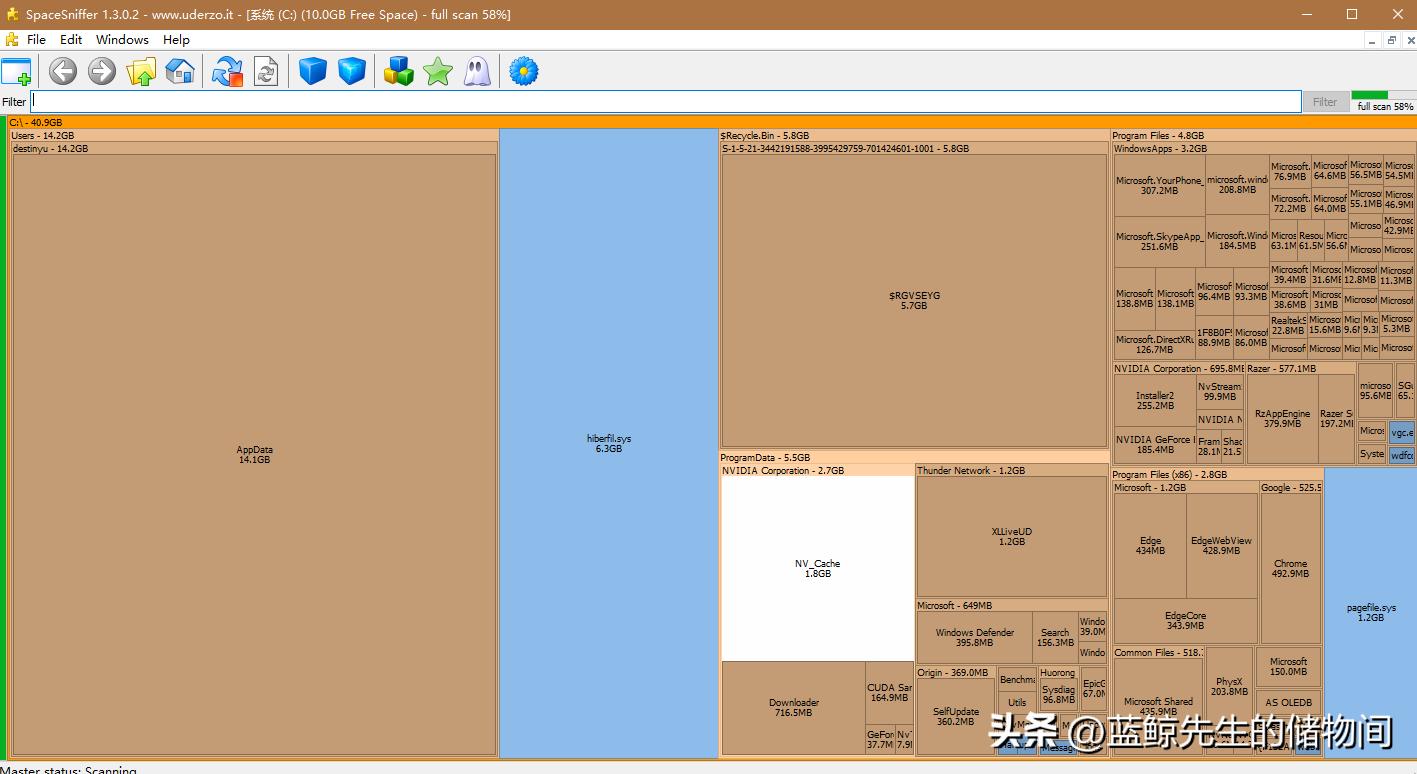Click the full scan progress bar
Image resolution: width=1417 pixels, height=774 pixels.
(x=1383, y=98)
